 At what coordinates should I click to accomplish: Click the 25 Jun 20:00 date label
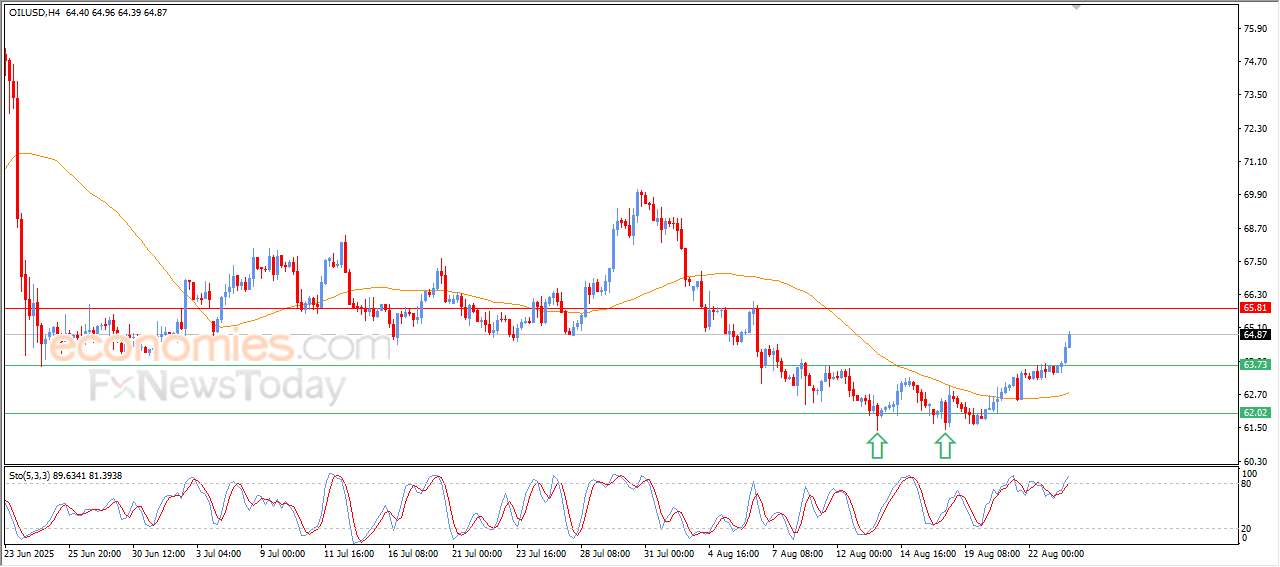coord(93,553)
